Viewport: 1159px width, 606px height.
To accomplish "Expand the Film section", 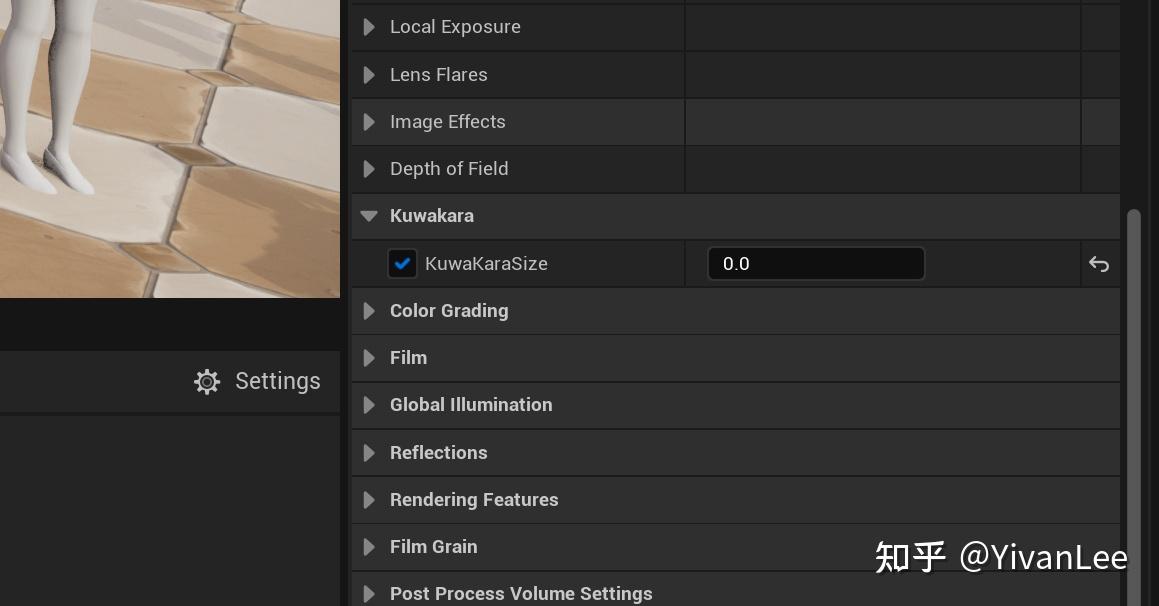I will click(369, 357).
